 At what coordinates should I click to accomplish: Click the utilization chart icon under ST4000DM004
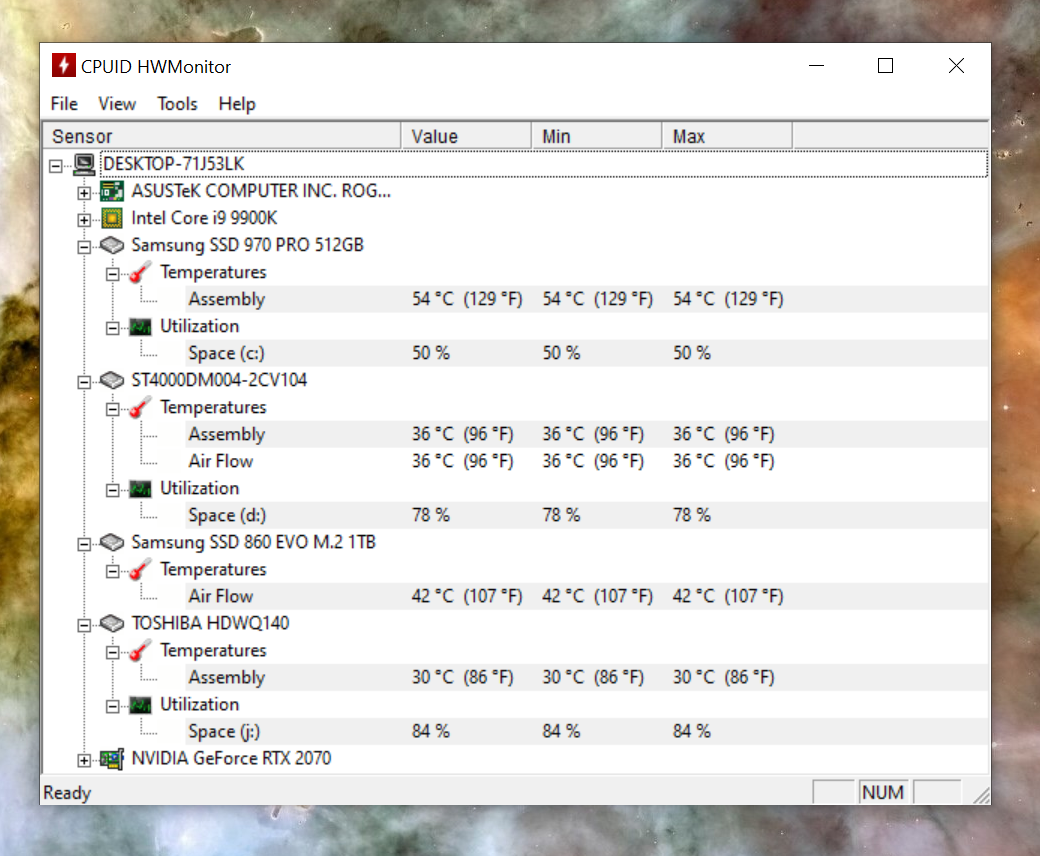tap(141, 489)
